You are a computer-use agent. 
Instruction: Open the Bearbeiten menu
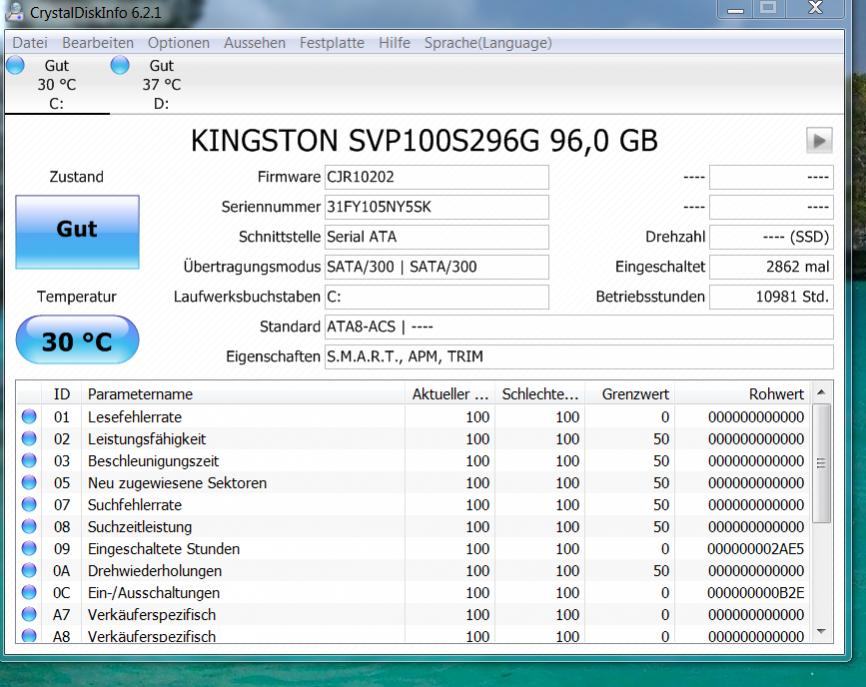[98, 43]
